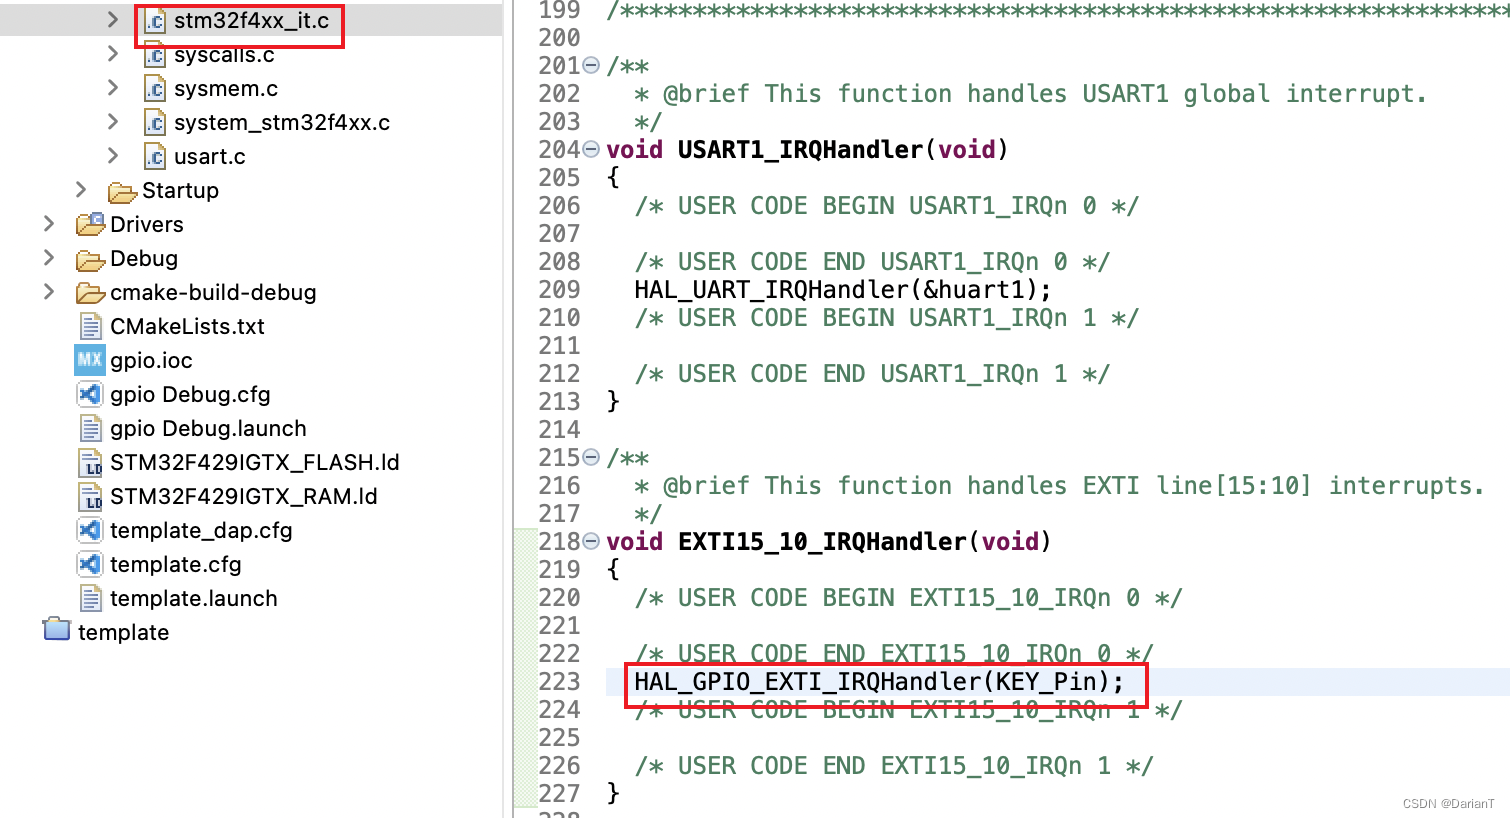Select gpio Debug.launch in the tree
The height and width of the screenshot is (818, 1510).
(208, 429)
